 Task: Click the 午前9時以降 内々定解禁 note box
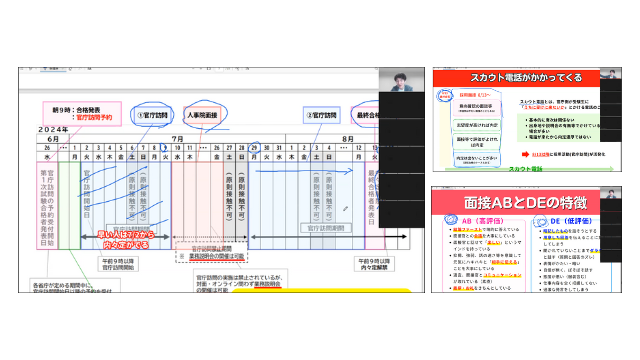[x=374, y=264]
